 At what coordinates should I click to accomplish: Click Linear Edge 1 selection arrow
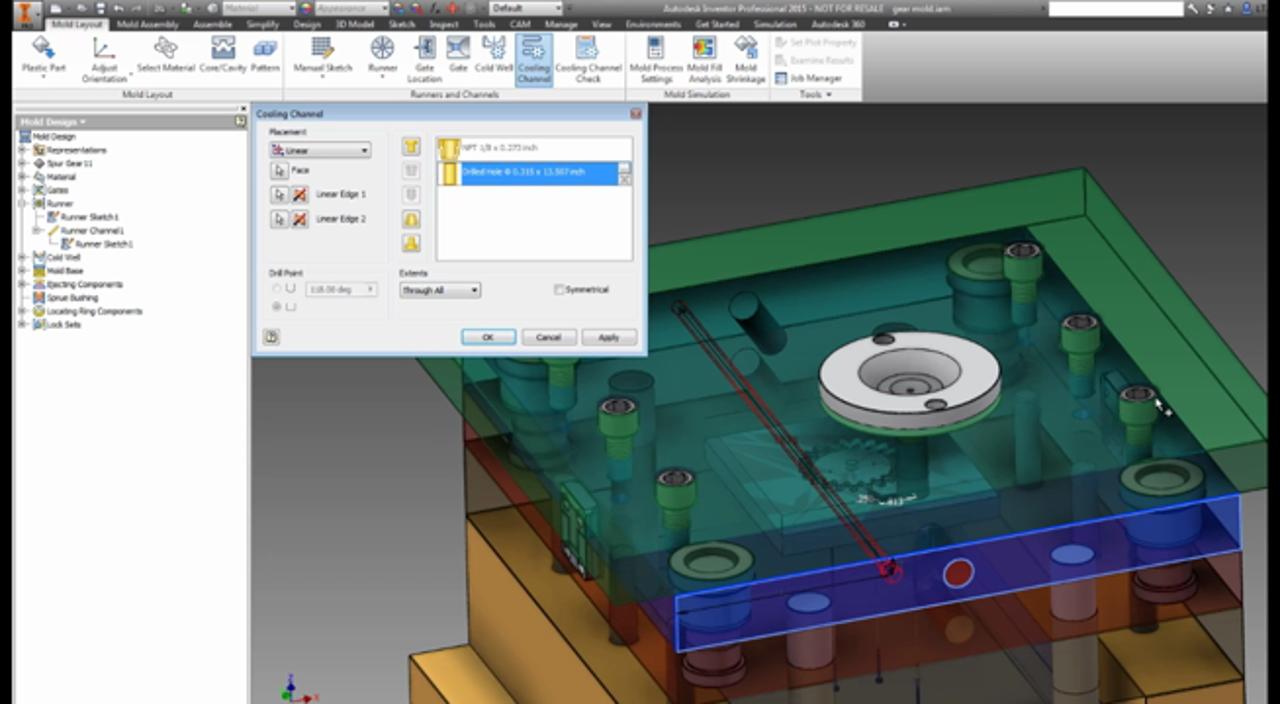pyautogui.click(x=279, y=194)
